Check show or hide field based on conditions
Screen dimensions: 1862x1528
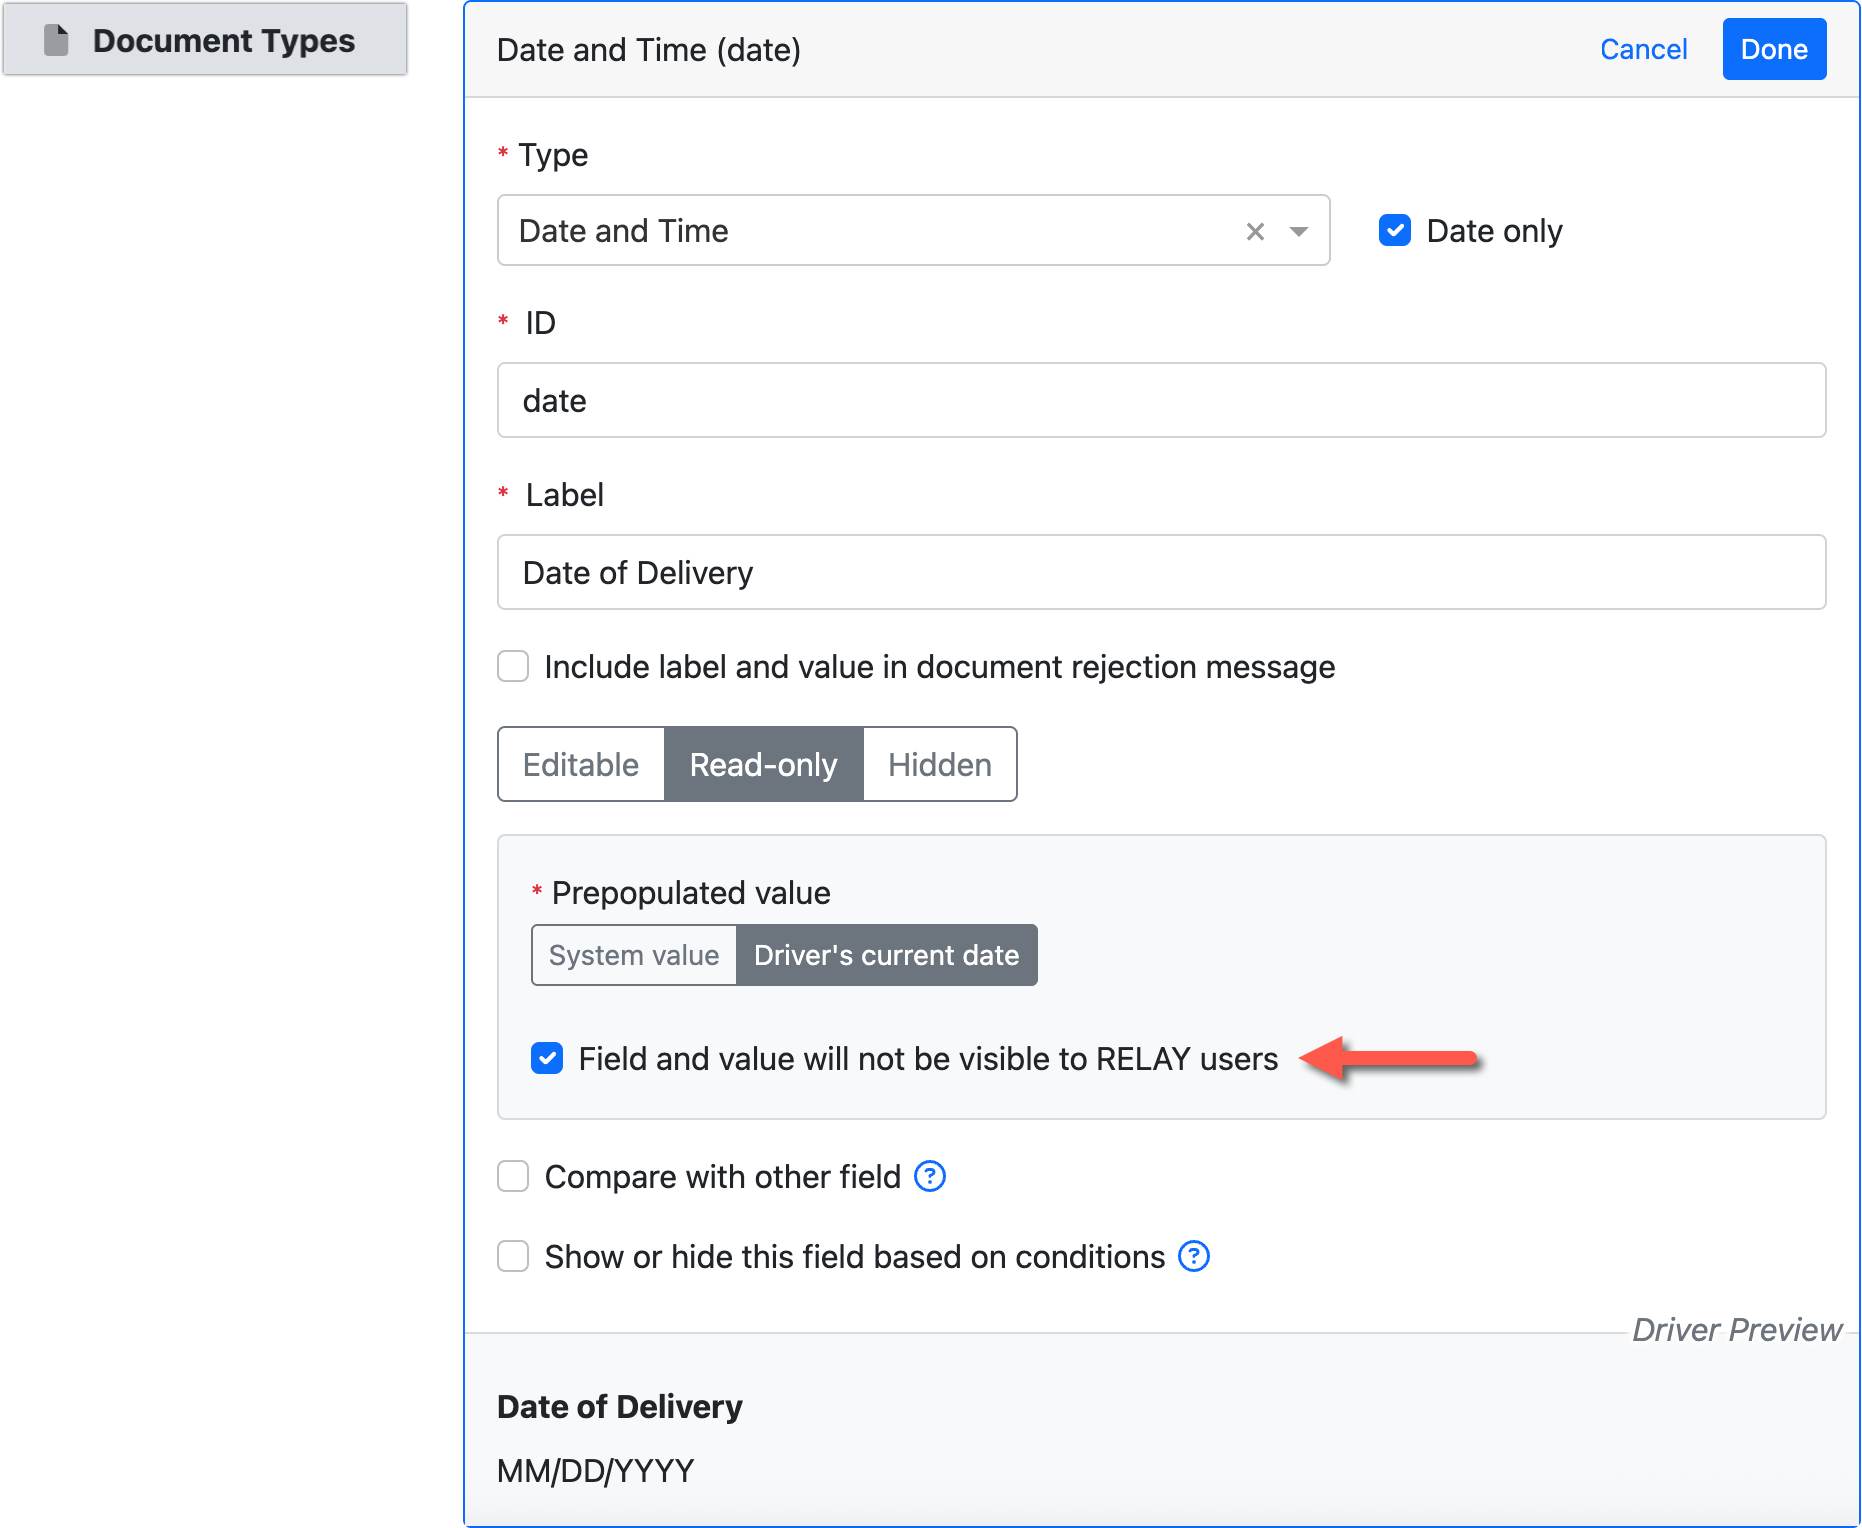(x=513, y=1256)
